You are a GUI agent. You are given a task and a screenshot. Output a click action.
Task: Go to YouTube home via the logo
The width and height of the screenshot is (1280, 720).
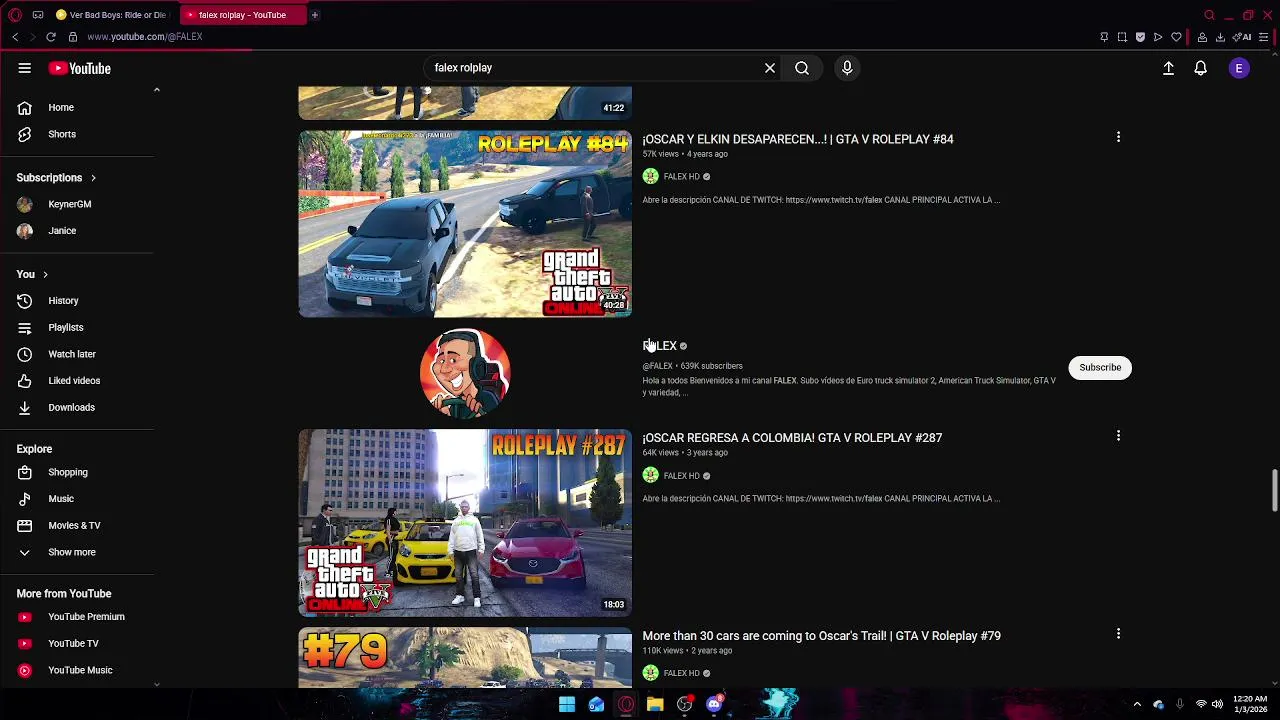coord(79,68)
